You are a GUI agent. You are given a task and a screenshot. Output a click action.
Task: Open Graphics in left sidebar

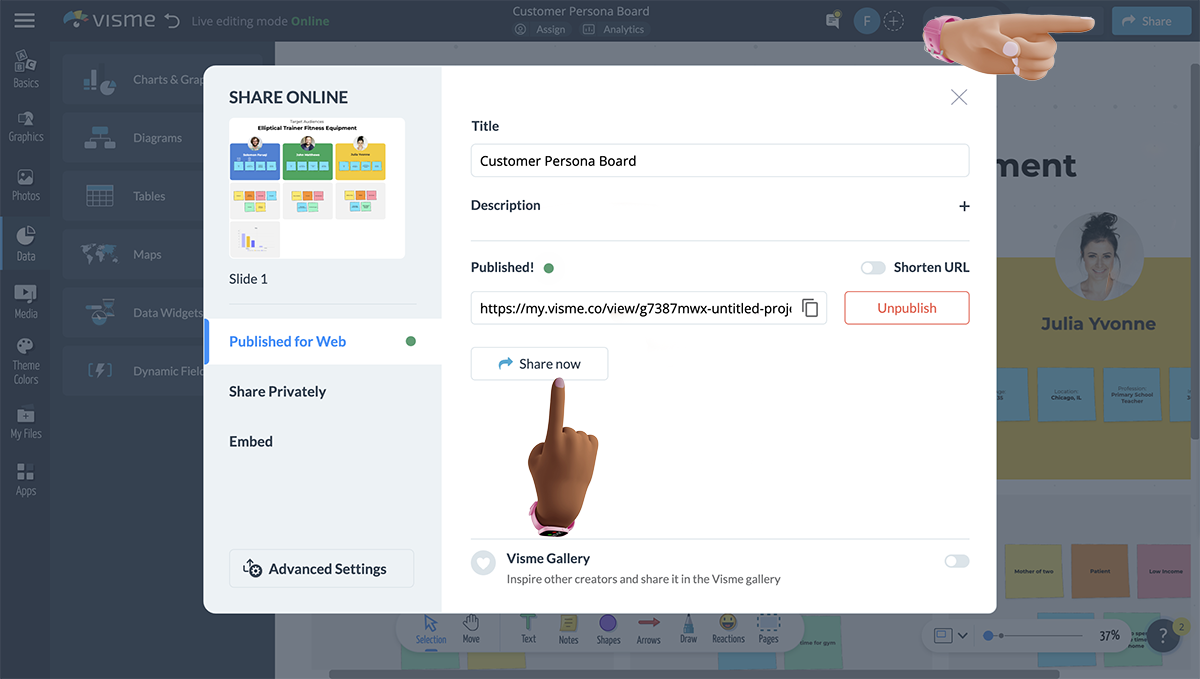click(26, 126)
